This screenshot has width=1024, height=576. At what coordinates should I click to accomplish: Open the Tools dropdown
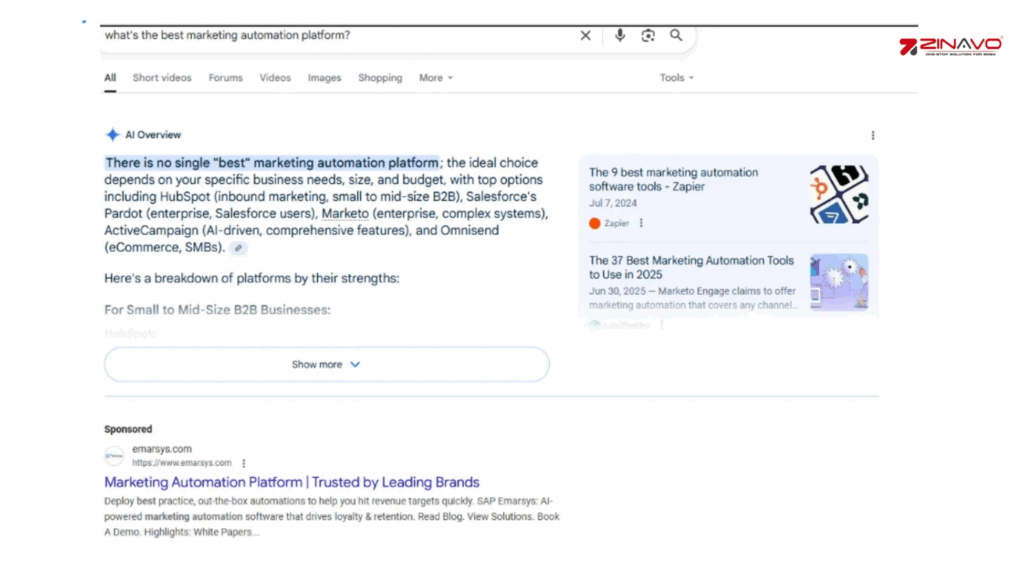click(x=676, y=78)
